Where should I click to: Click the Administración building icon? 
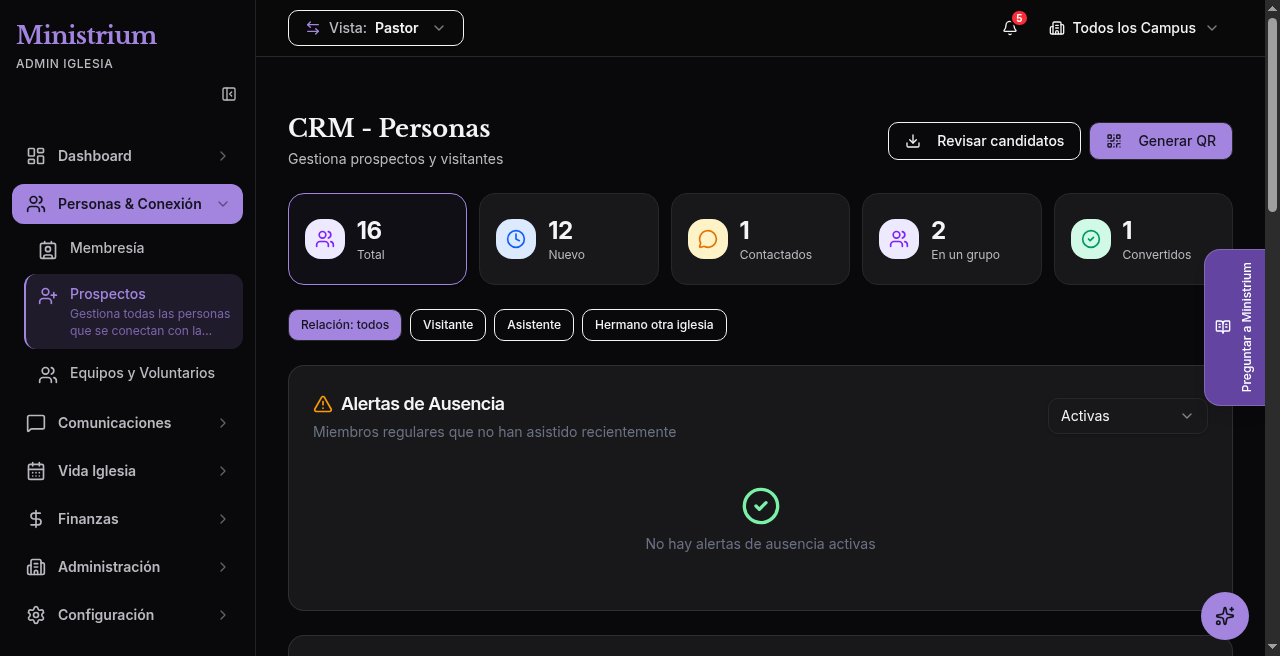coord(36,567)
